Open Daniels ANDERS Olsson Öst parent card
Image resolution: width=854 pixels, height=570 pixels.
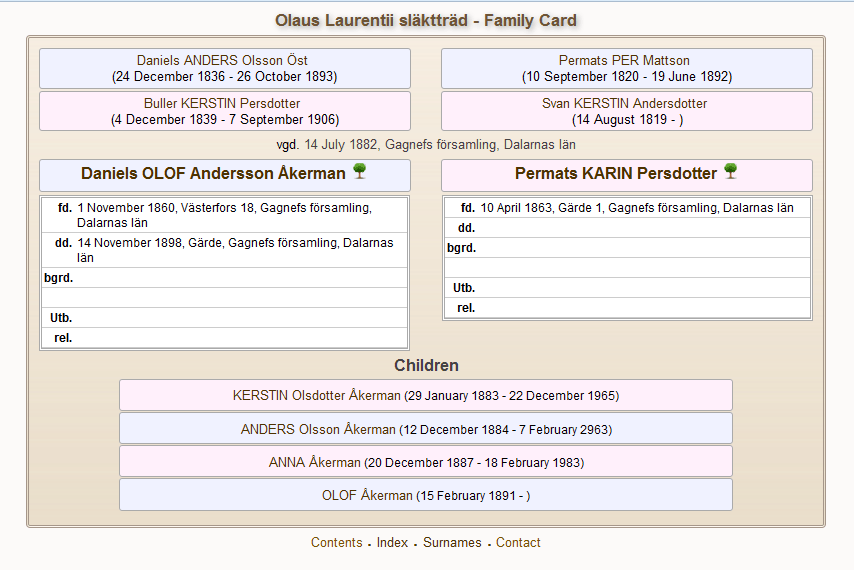pos(225,68)
